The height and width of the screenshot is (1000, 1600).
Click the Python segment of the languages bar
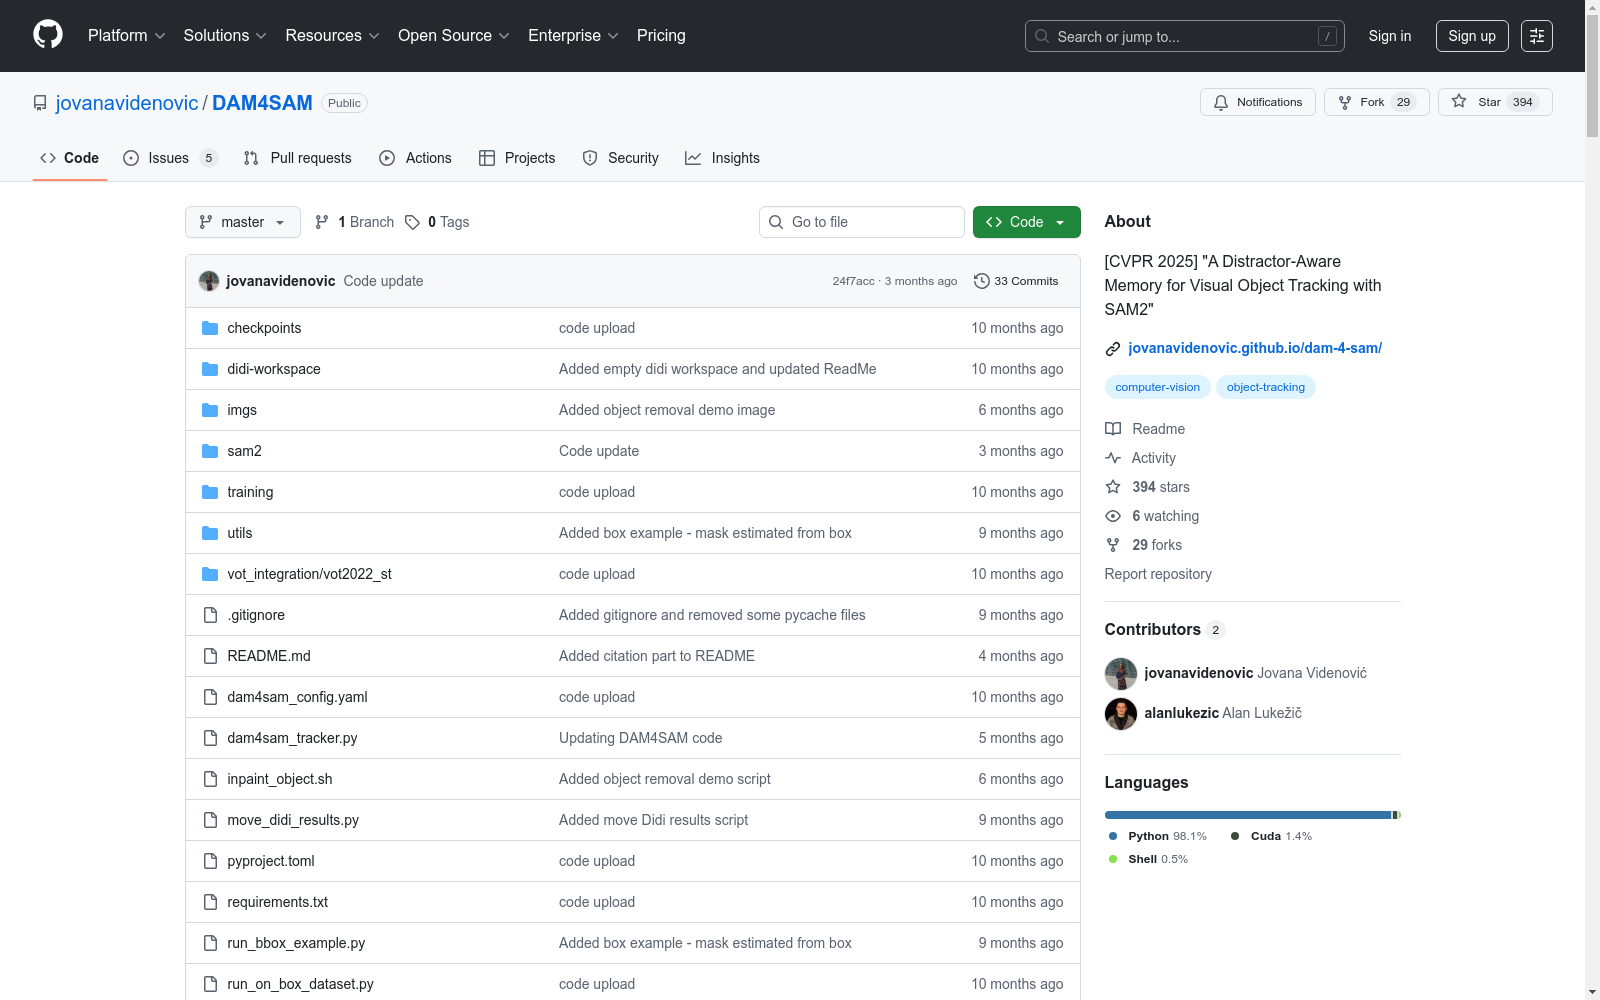click(1248, 815)
